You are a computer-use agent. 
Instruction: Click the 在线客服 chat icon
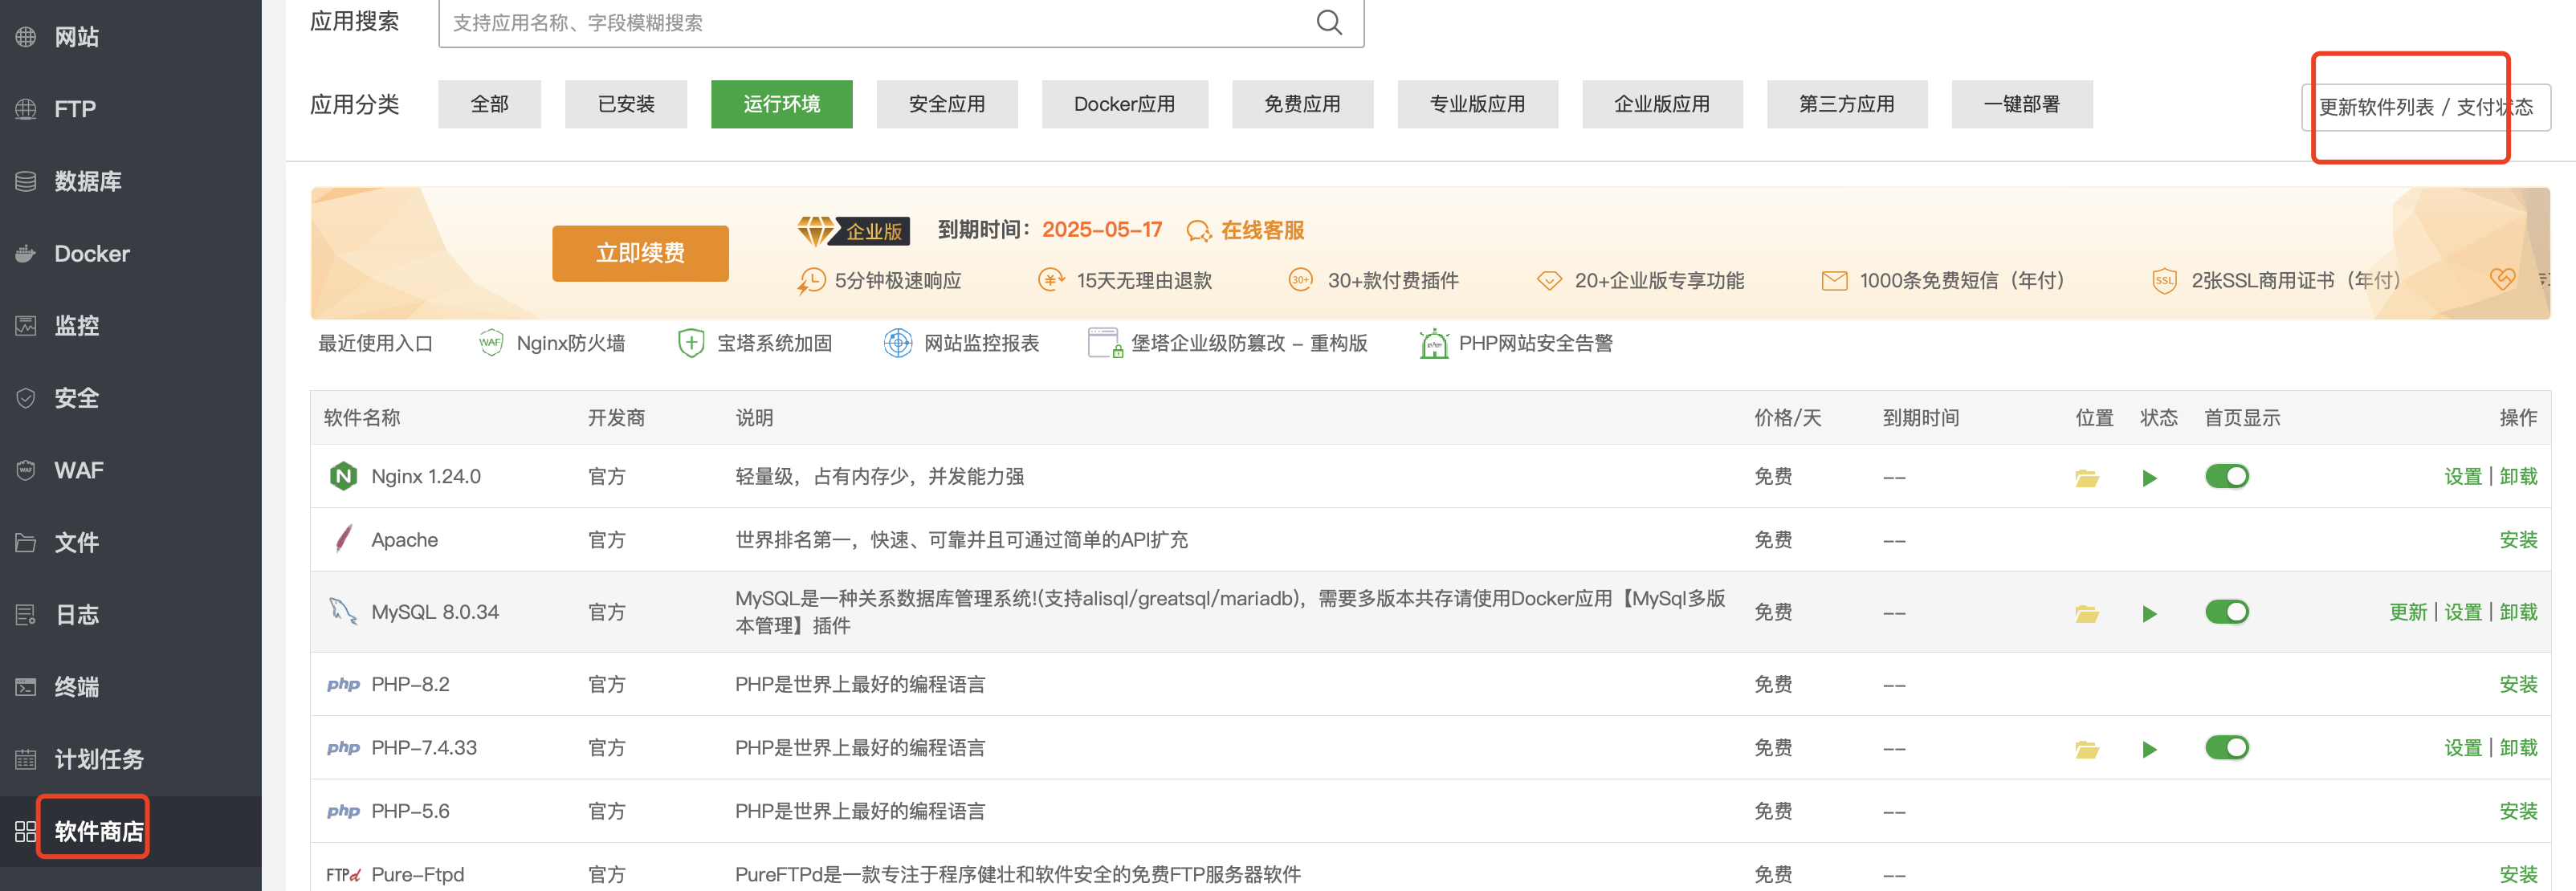click(1198, 231)
